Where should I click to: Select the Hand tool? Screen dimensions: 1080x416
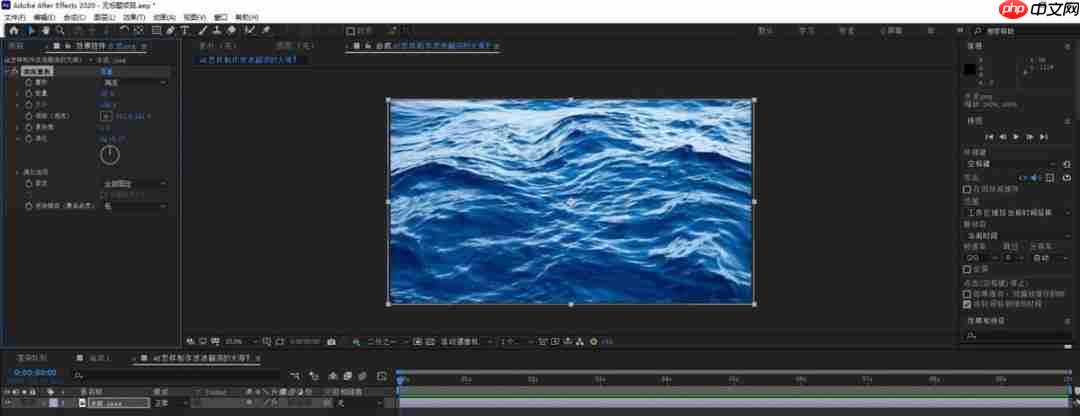click(46, 30)
